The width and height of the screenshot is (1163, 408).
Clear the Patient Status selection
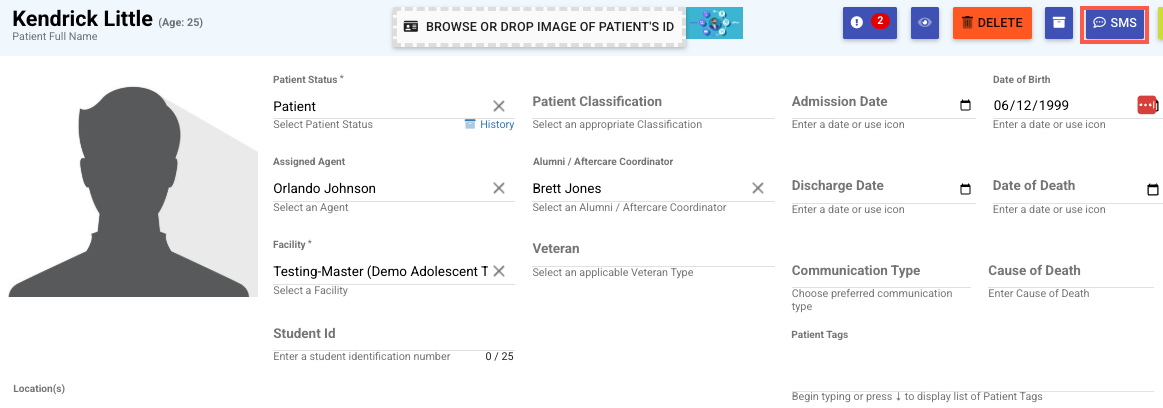(x=499, y=106)
